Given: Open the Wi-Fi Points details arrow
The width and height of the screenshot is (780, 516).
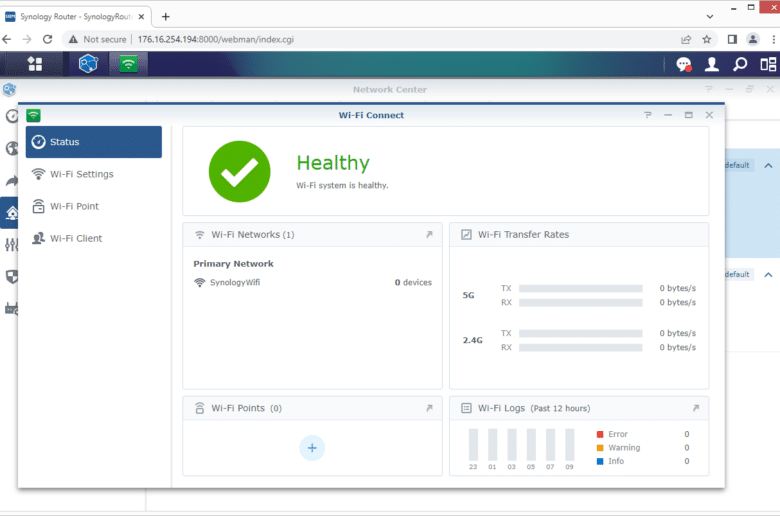Looking at the screenshot, I should 429,408.
